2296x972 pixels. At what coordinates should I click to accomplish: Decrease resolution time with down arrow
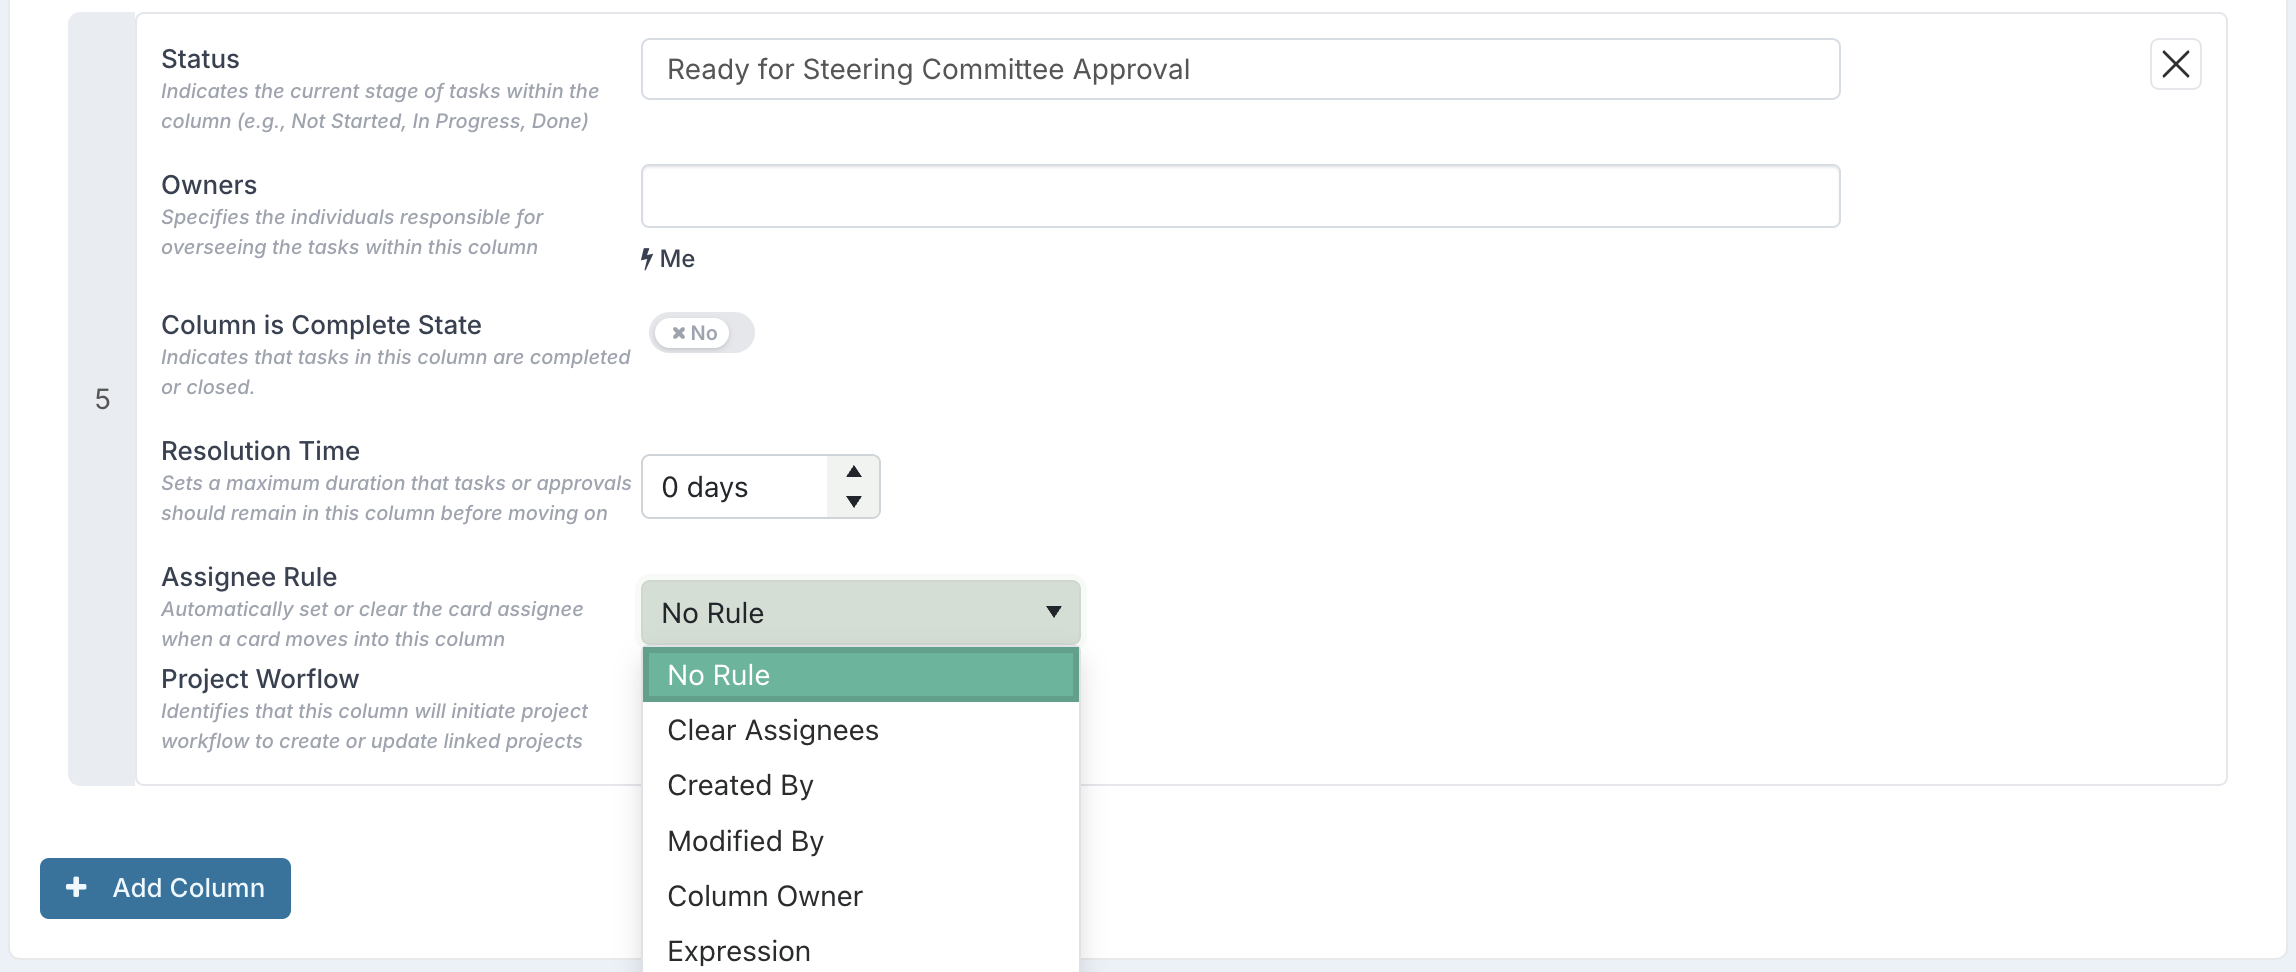(x=853, y=502)
